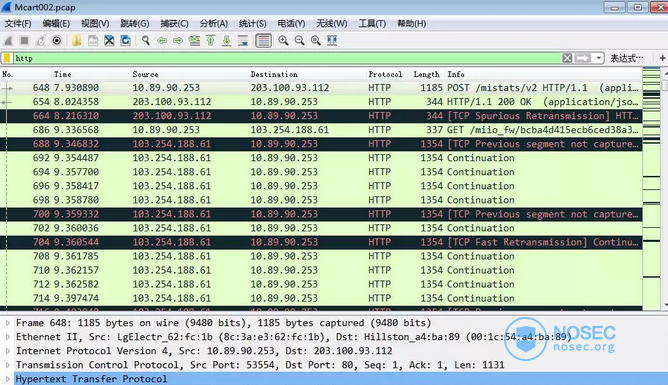
Task: Click the find packet magnifier icon
Action: (x=146, y=40)
